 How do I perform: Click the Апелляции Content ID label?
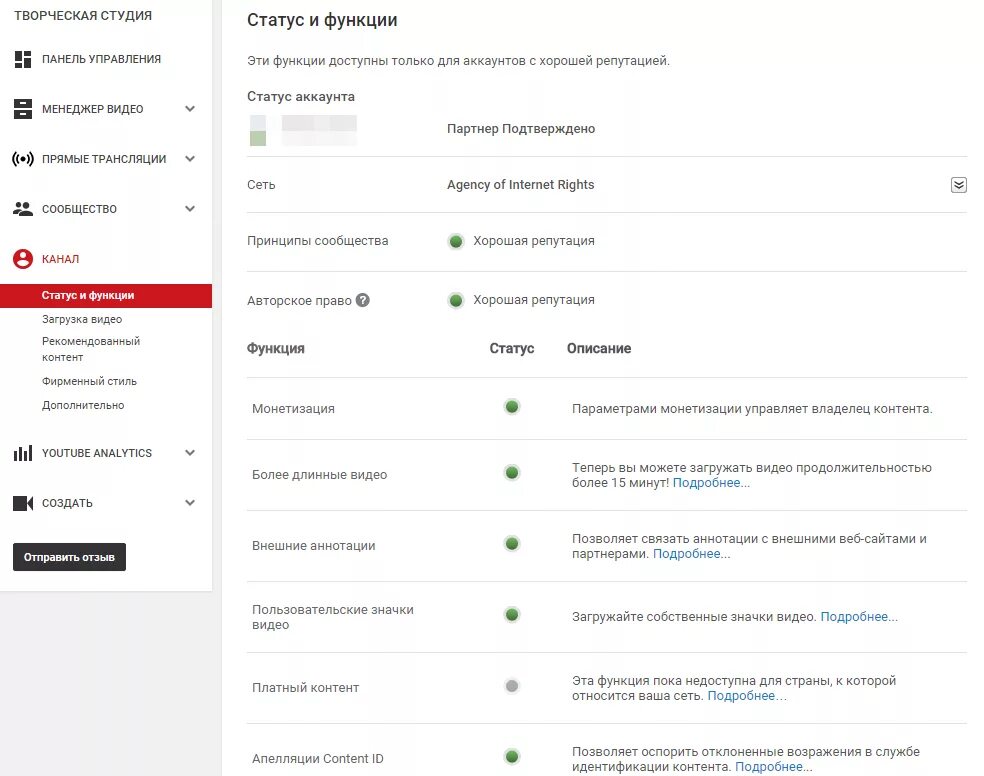[318, 759]
